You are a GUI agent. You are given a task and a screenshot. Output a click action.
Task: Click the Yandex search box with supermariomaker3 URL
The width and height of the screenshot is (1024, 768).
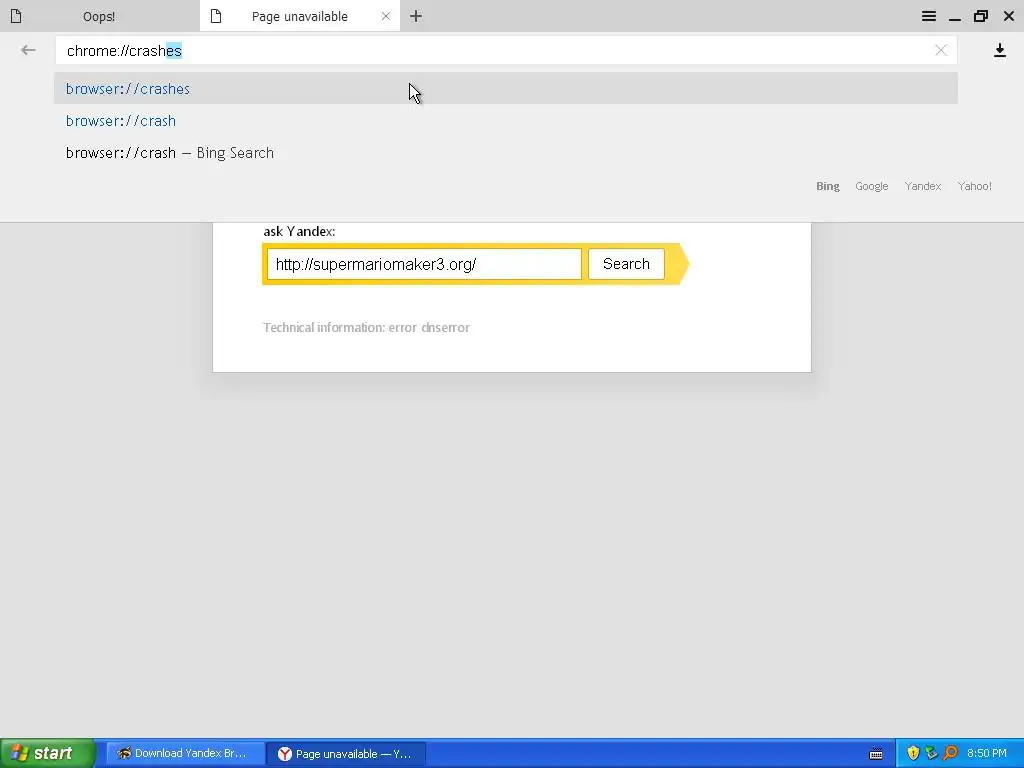pyautogui.click(x=424, y=264)
